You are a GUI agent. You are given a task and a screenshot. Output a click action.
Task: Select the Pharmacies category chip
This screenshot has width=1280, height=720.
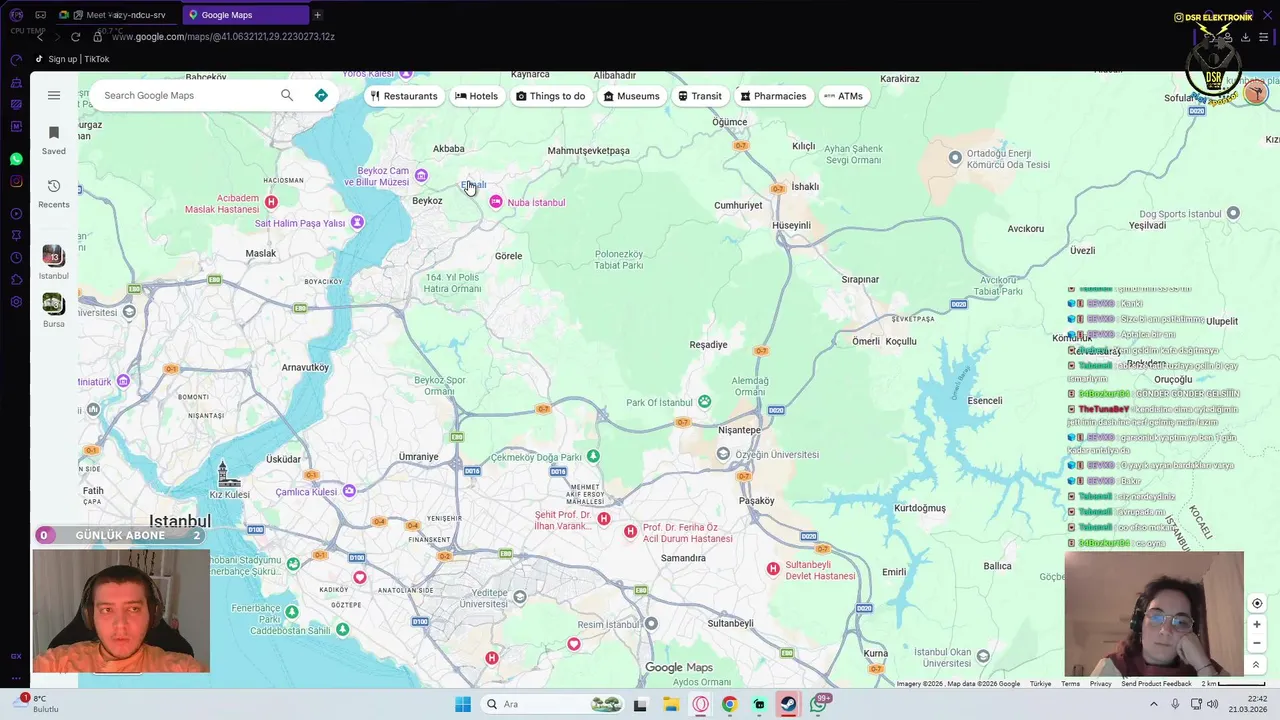click(773, 96)
